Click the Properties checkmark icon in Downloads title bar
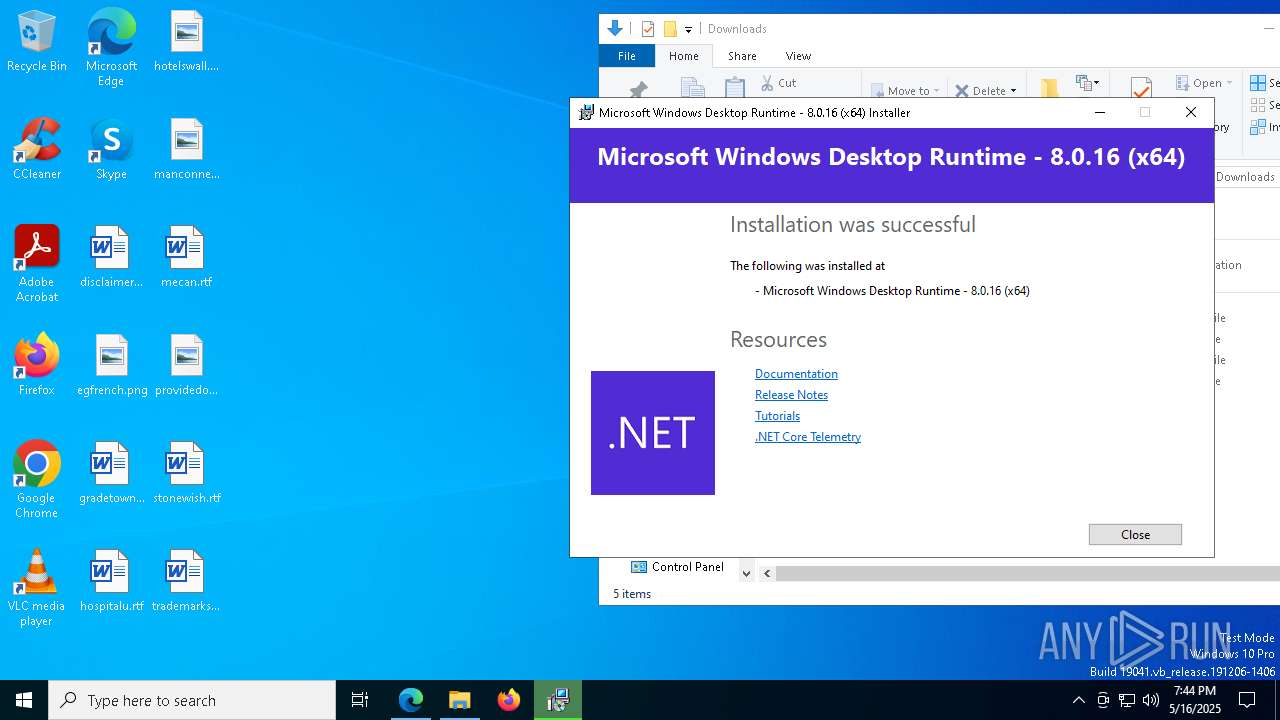Screen dimensions: 1280x720 (x=648, y=29)
